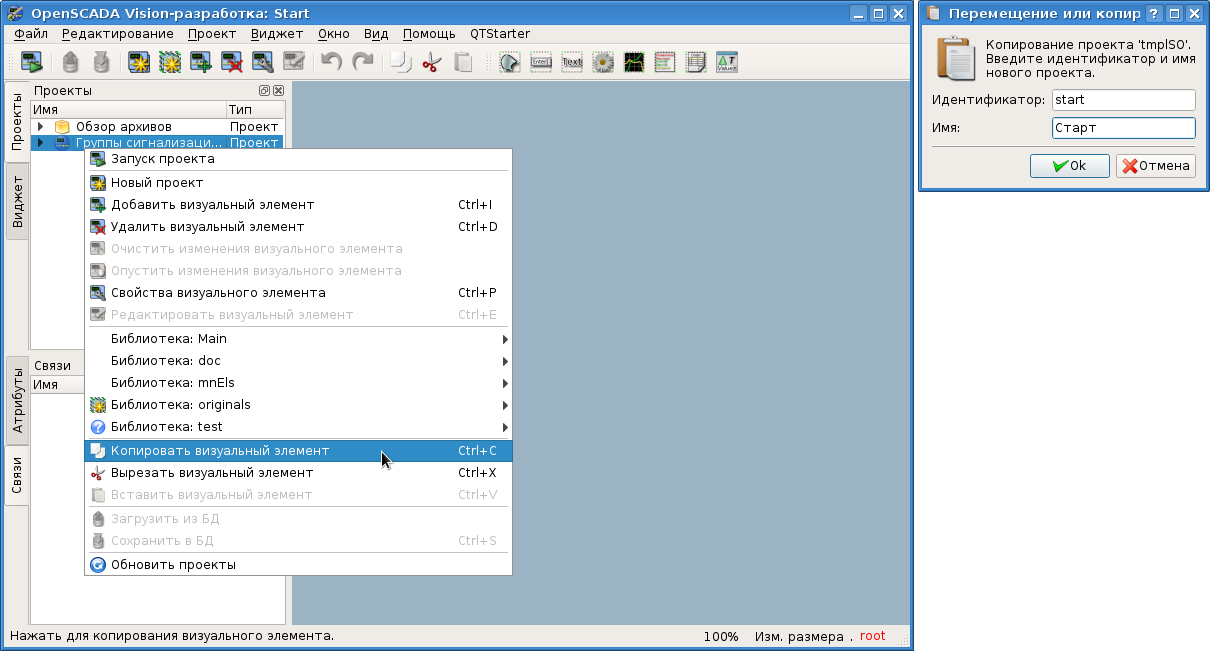Open the Проект menu
The width and height of the screenshot is (1210, 651).
tap(212, 33)
